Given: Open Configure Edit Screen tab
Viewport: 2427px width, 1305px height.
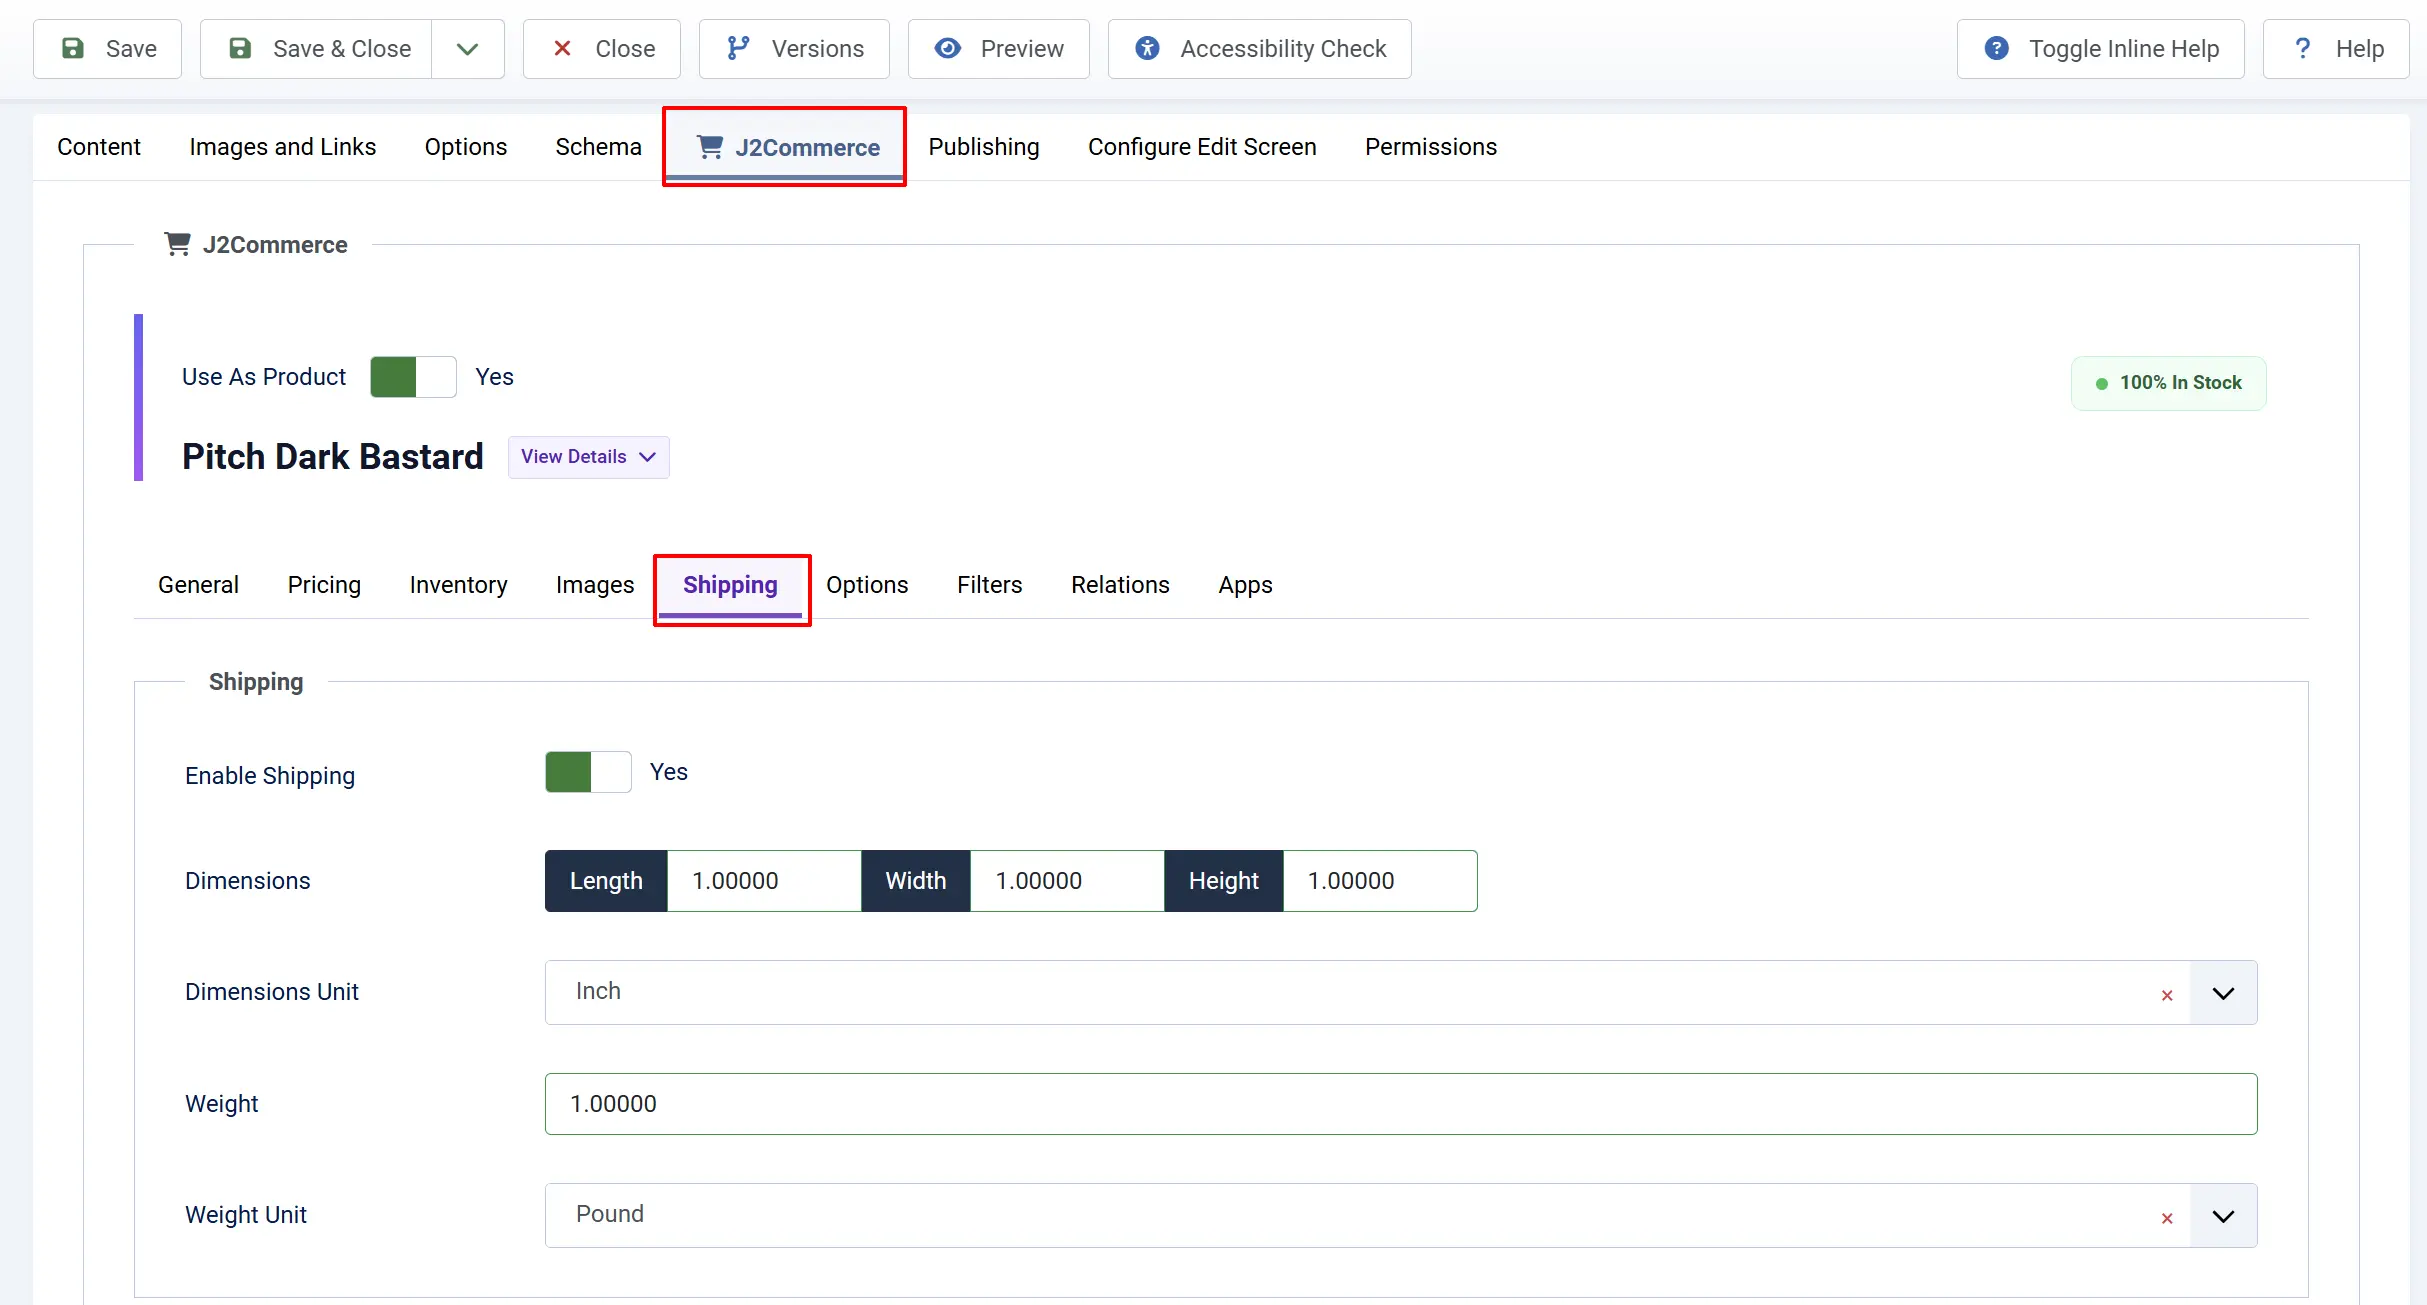Looking at the screenshot, I should point(1202,147).
